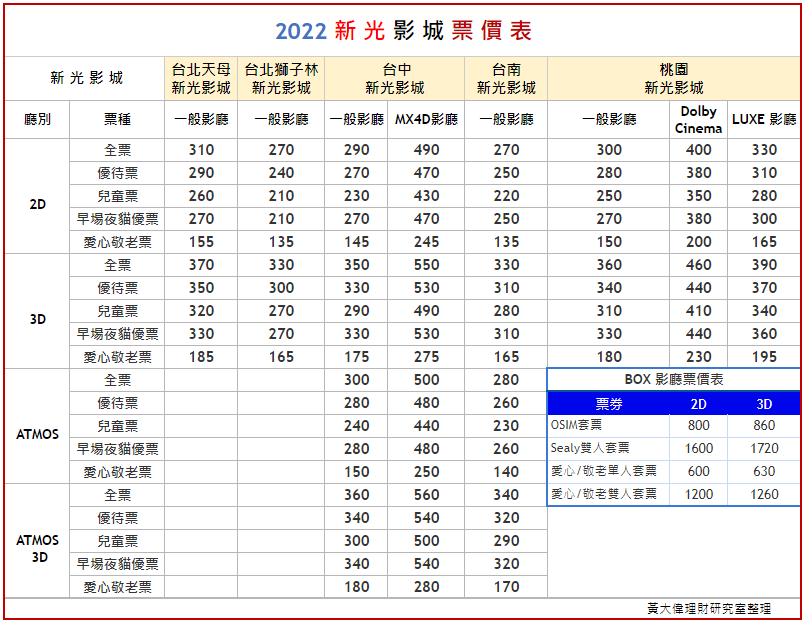Select the 台北獅子林新光影城 column header
This screenshot has width=808, height=623.
coord(281,78)
